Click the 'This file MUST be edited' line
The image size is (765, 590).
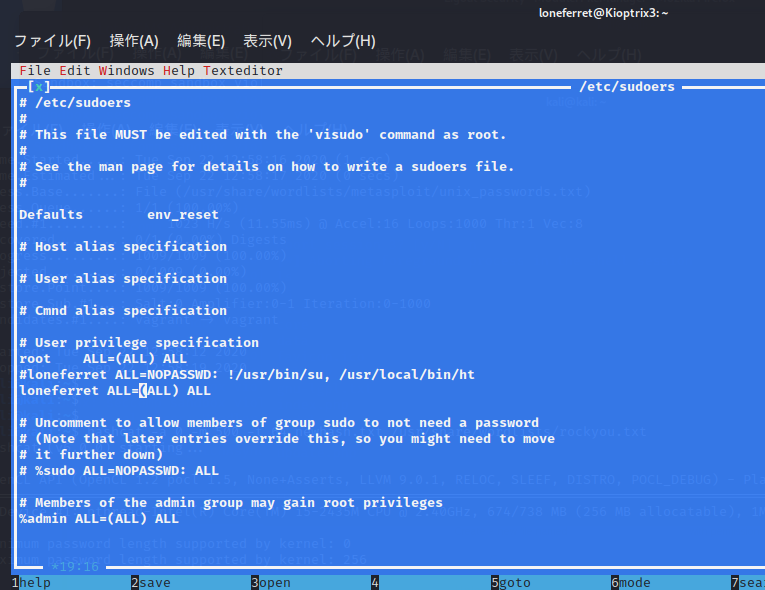pyautogui.click(x=262, y=135)
